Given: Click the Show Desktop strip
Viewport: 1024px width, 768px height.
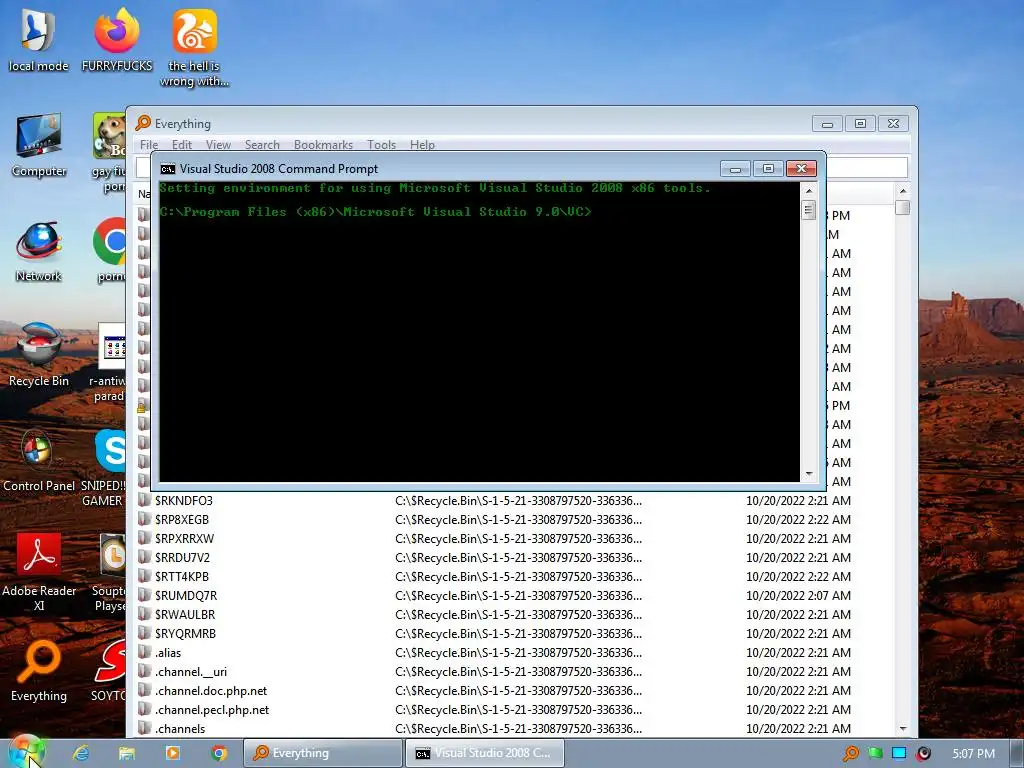Looking at the screenshot, I should coord(1017,753).
